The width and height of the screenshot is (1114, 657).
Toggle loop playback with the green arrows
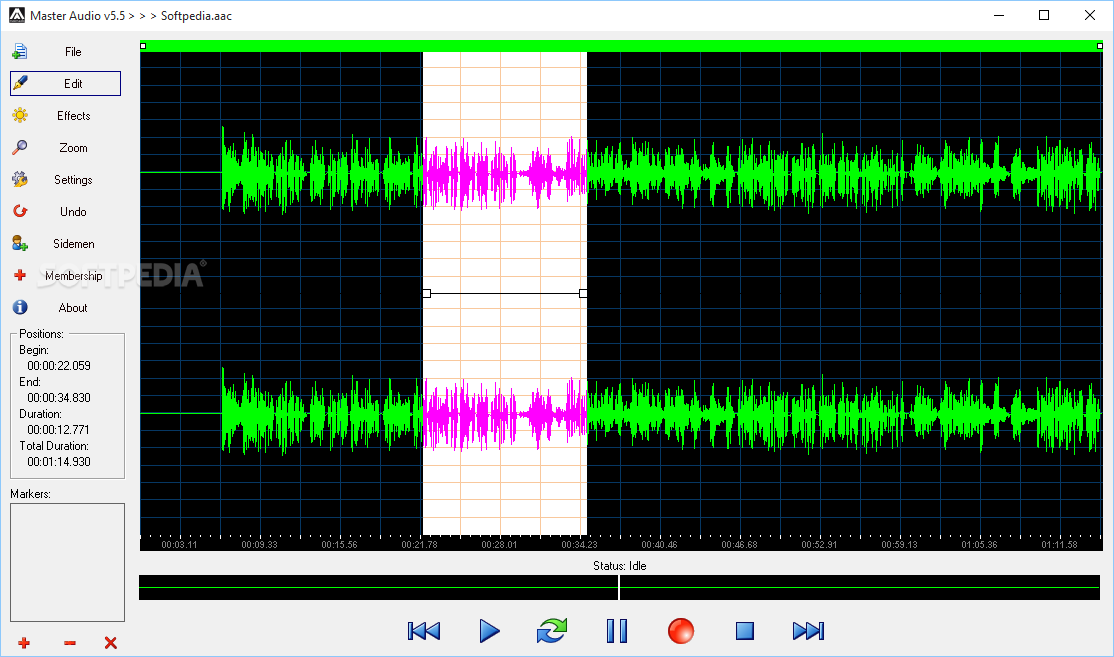tap(552, 631)
